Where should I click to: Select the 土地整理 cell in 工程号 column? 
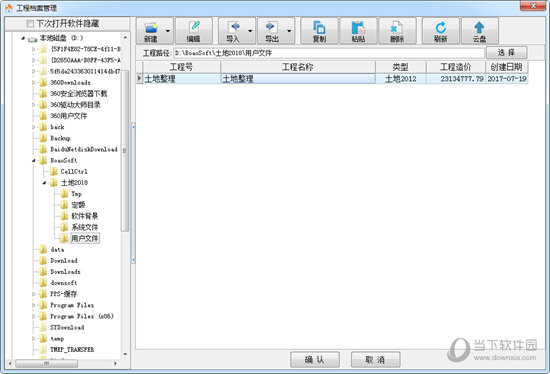point(181,79)
